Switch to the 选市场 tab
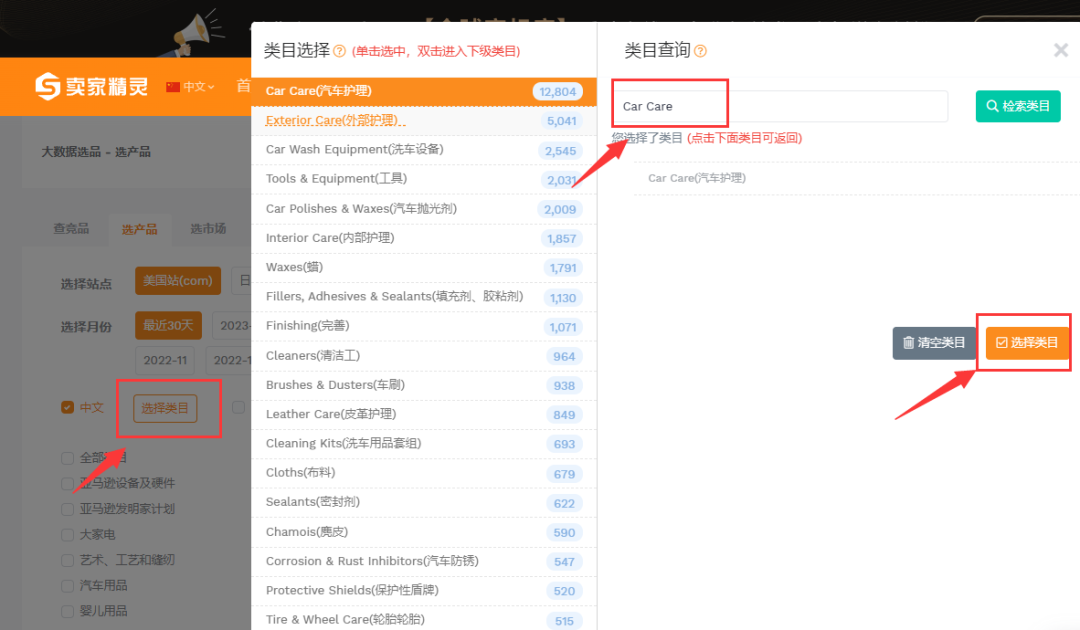1080x630 pixels. point(208,228)
